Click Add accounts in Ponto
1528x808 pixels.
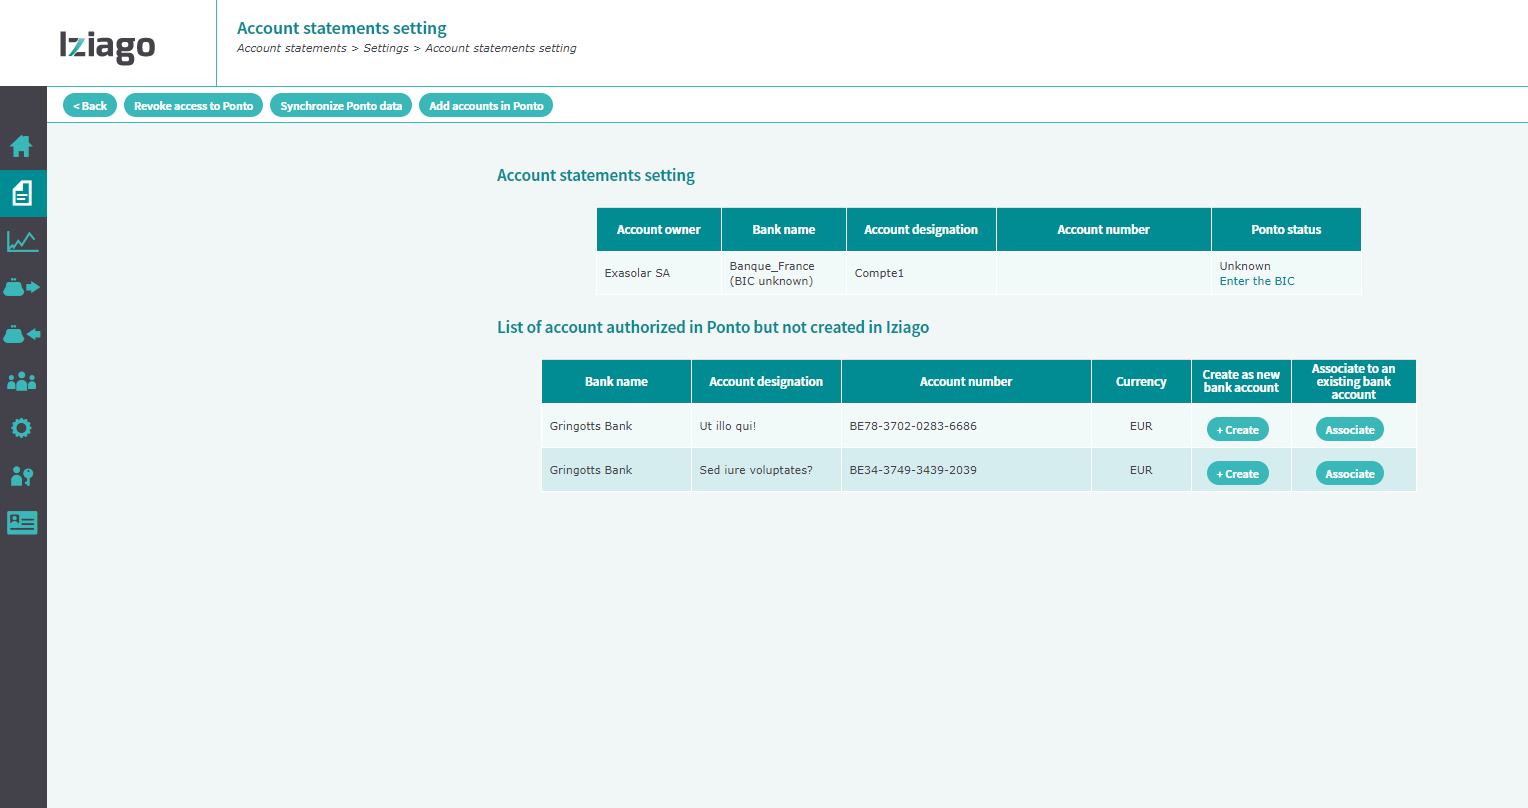click(x=486, y=106)
